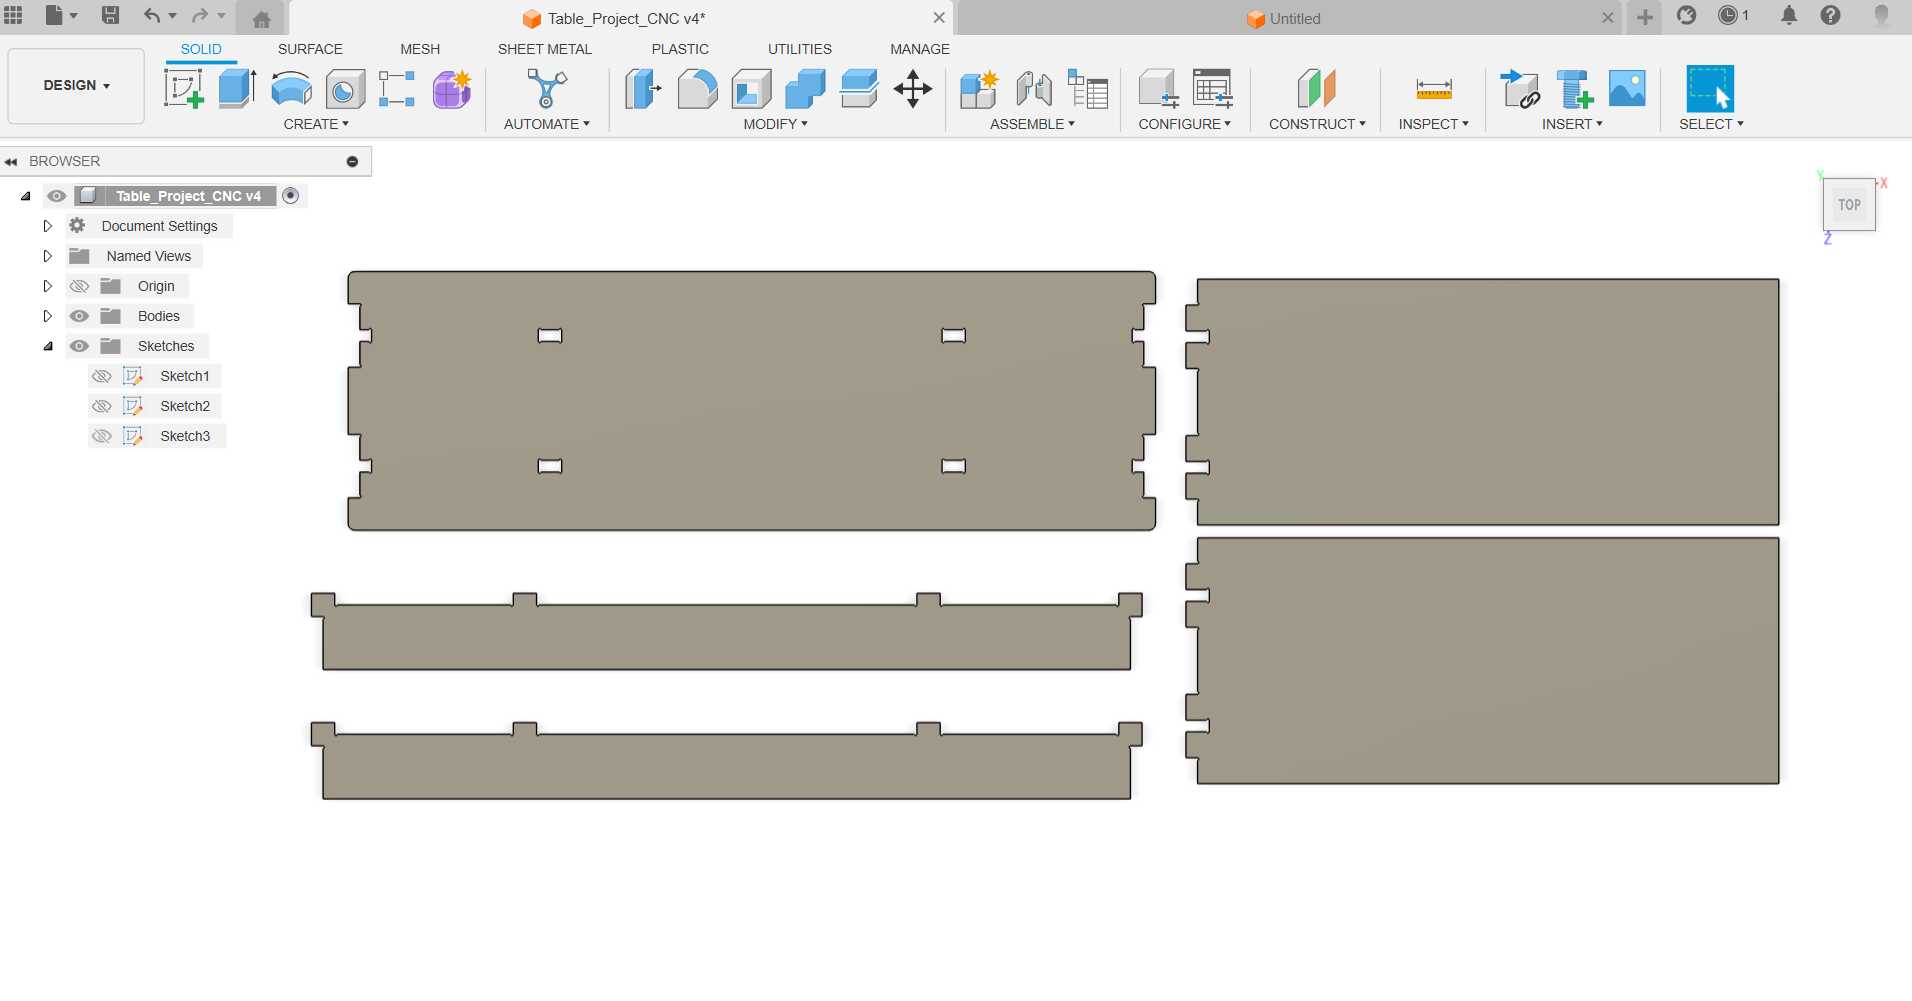Show Sketch3 in the canvas
Viewport: 1912px width, 1001px height.
101,436
